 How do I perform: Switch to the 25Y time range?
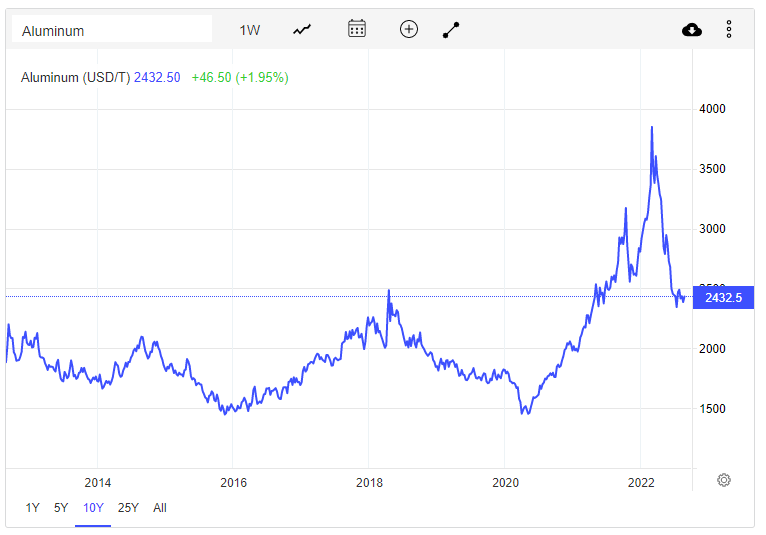[128, 508]
